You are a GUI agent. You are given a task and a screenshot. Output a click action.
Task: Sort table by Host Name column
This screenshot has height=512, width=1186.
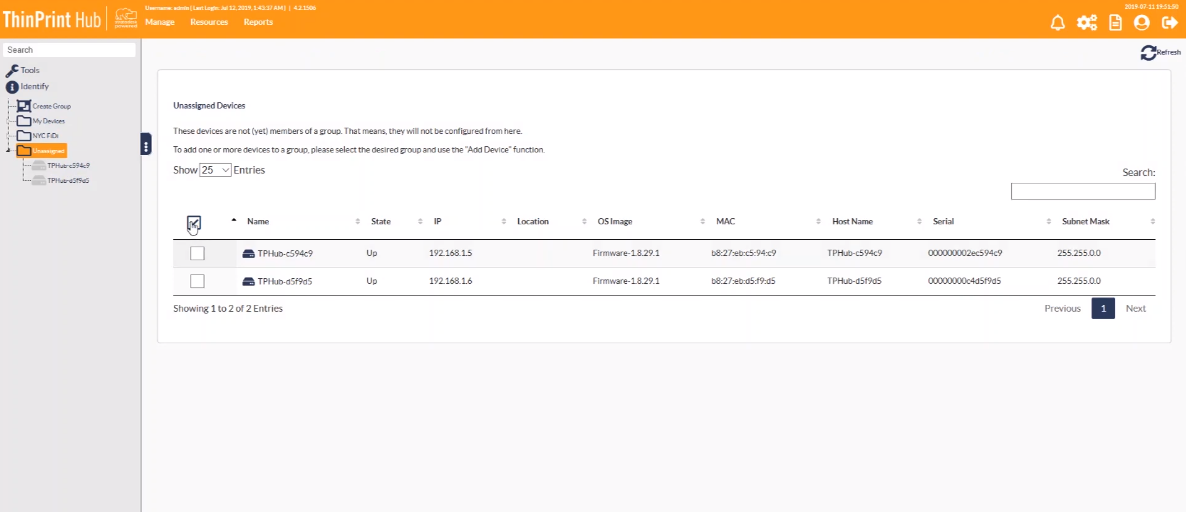point(852,222)
